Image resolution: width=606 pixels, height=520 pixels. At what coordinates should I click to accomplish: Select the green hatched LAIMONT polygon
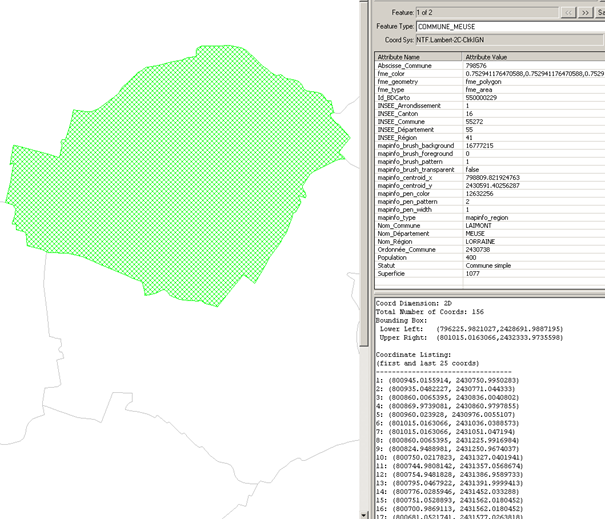point(170,150)
